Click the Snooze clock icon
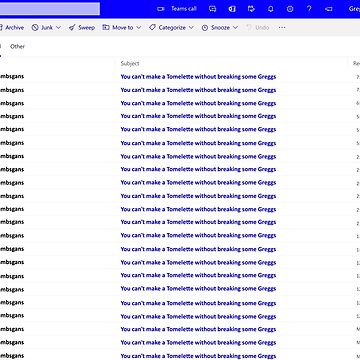 (205, 28)
